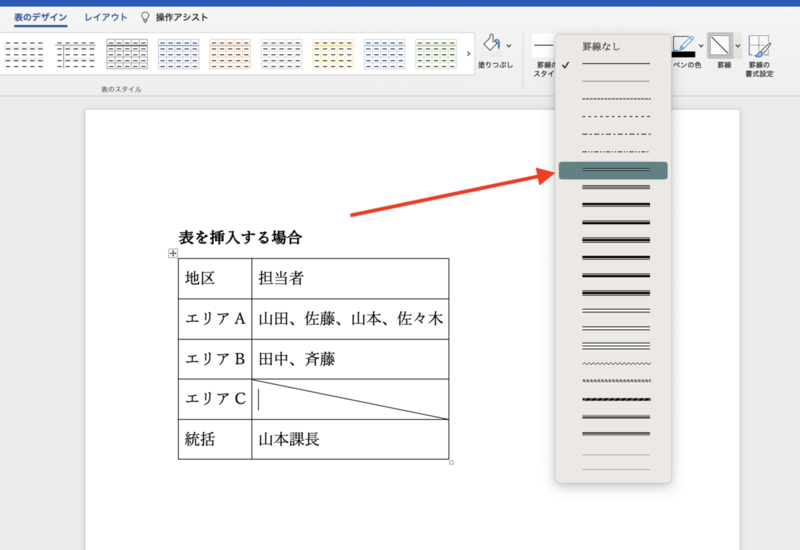
Task: Click the 罫線 diagonal border icon
Action: pos(720,45)
